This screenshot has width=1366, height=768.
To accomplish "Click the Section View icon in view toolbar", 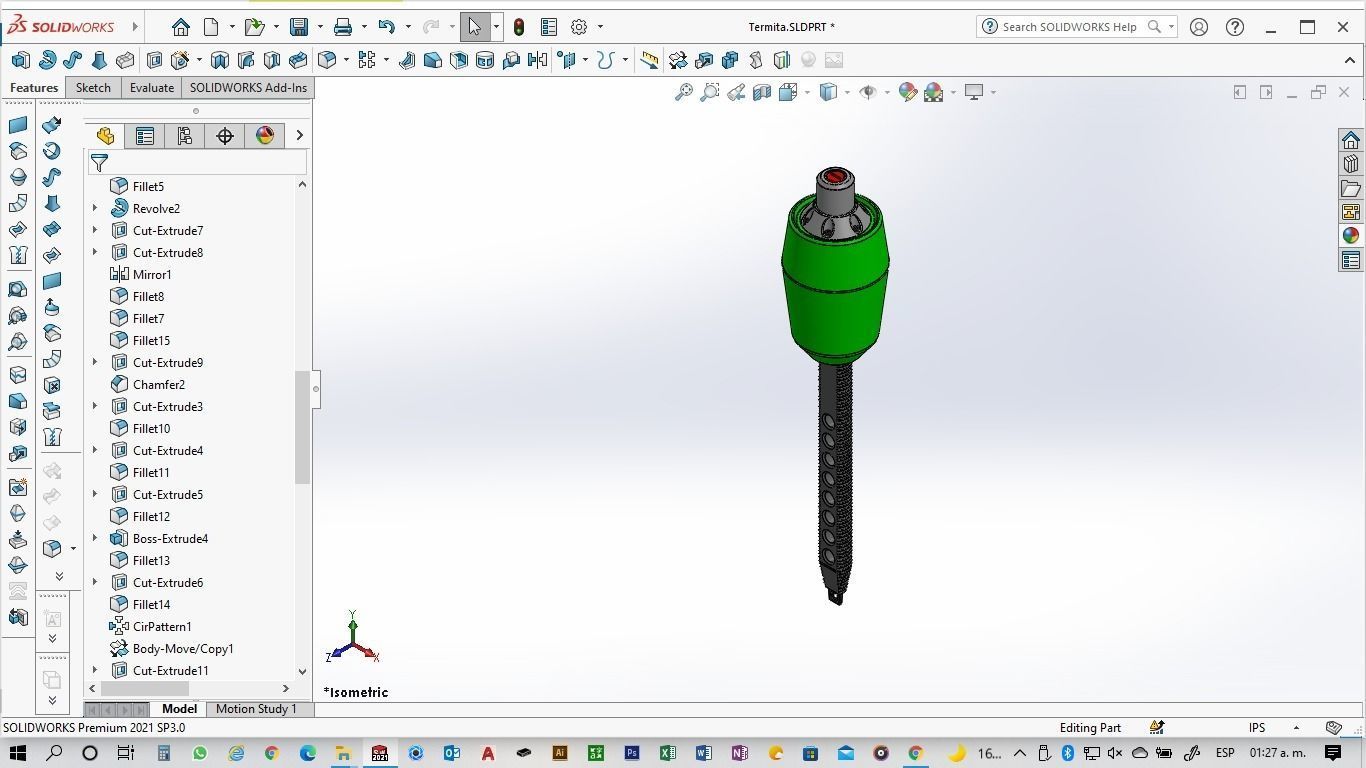I will pos(762,92).
